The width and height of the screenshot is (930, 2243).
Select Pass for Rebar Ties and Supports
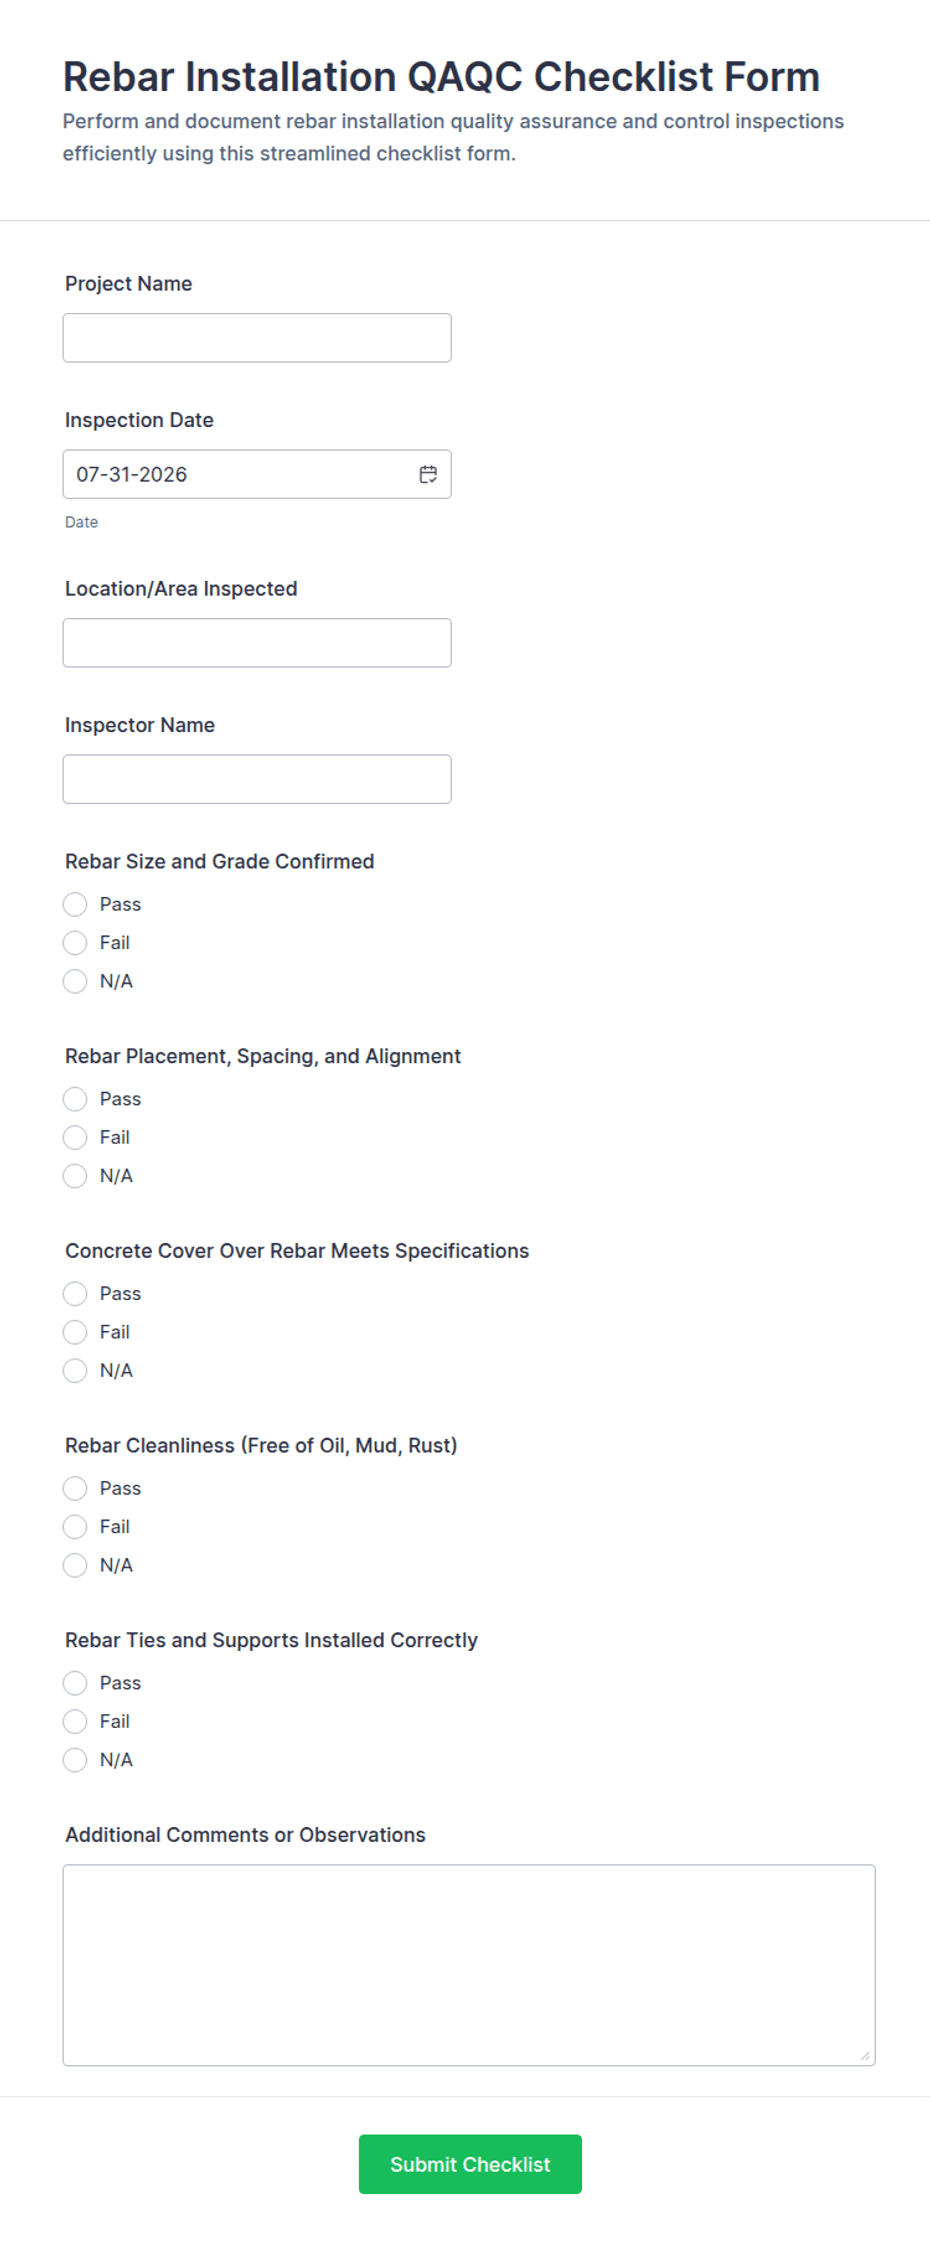click(75, 1683)
